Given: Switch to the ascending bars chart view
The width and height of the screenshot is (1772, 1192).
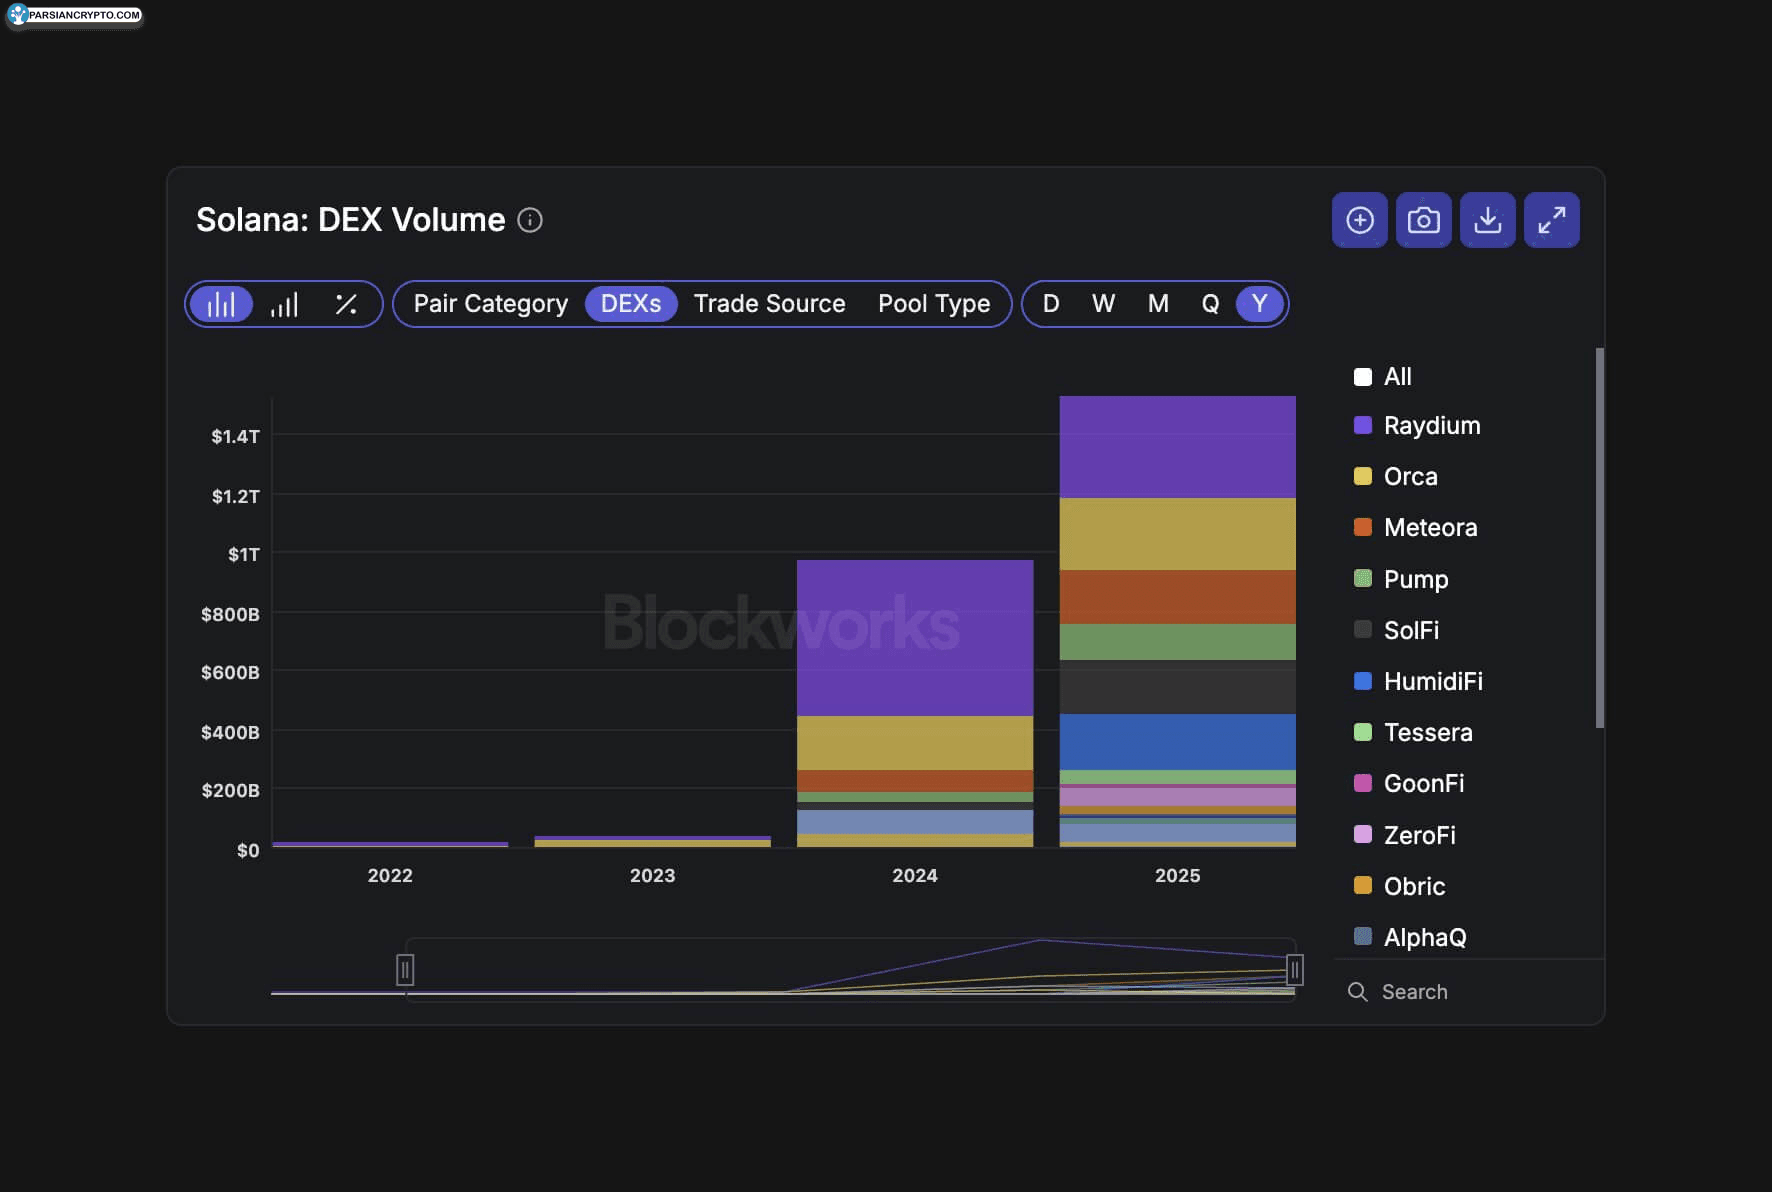Looking at the screenshot, I should (x=284, y=304).
